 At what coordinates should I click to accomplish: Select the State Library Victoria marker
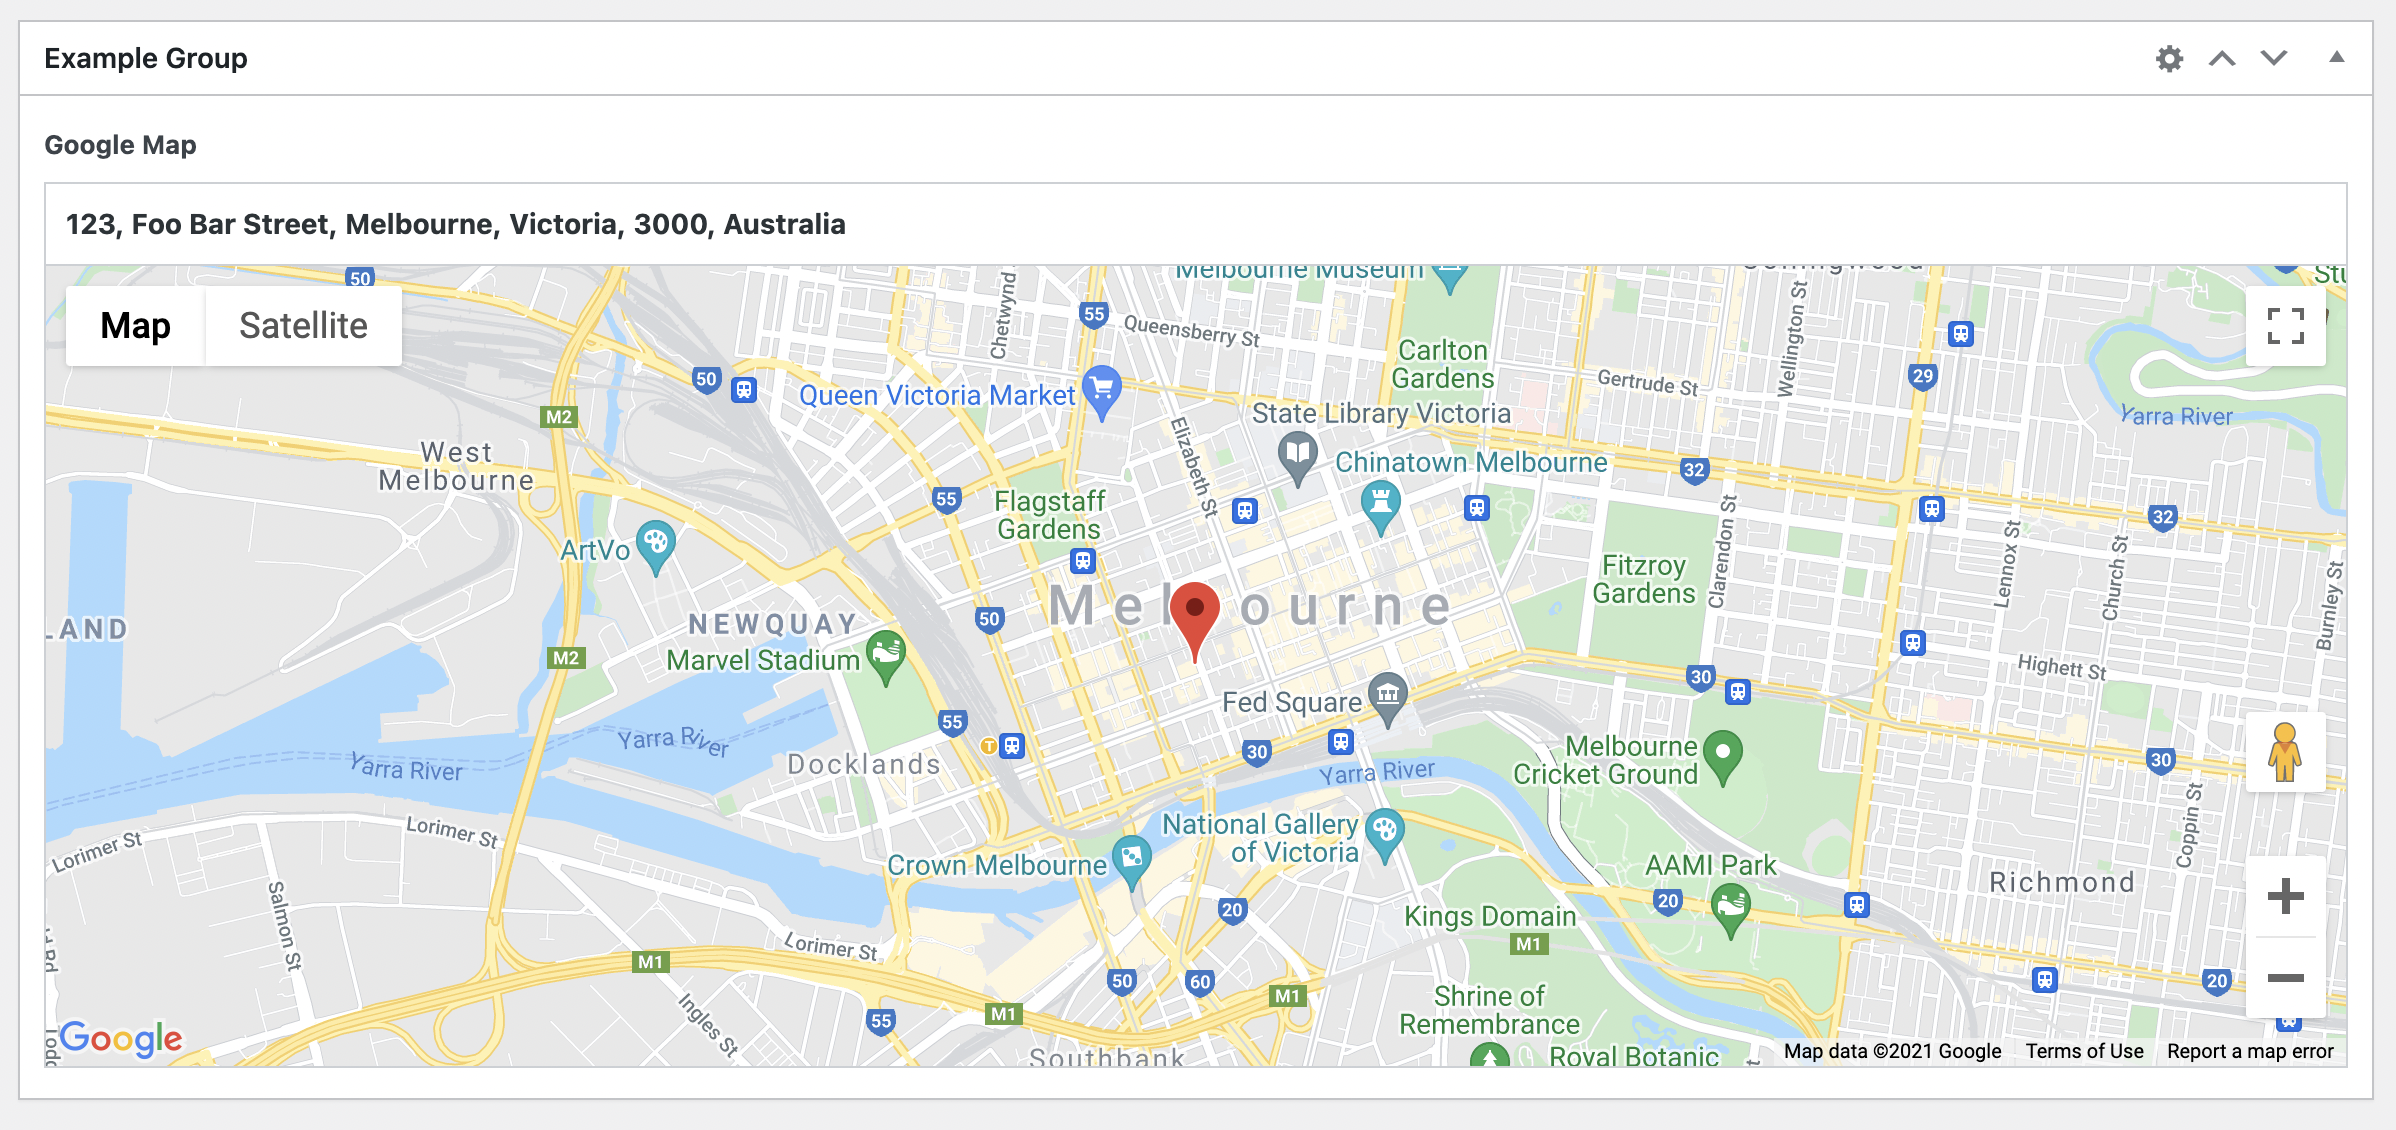point(1297,458)
